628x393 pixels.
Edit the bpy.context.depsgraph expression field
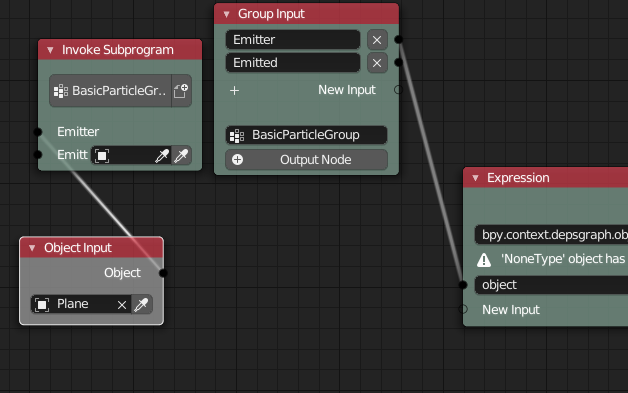coord(551,235)
